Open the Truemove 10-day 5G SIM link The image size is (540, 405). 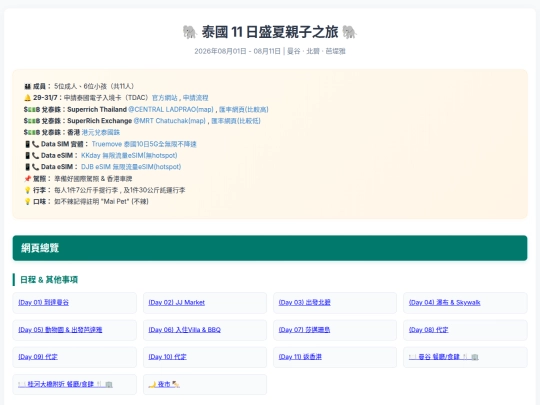pyautogui.click(x=144, y=144)
